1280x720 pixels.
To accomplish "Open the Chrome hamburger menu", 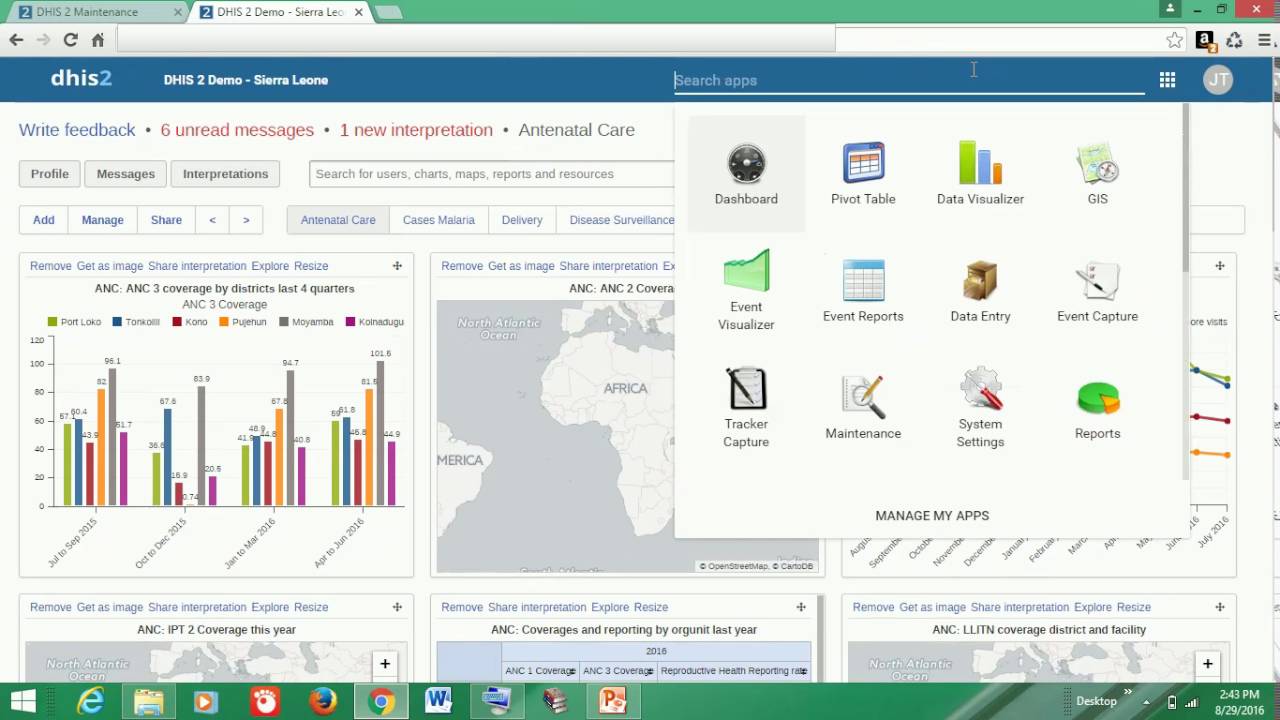I will point(1263,40).
